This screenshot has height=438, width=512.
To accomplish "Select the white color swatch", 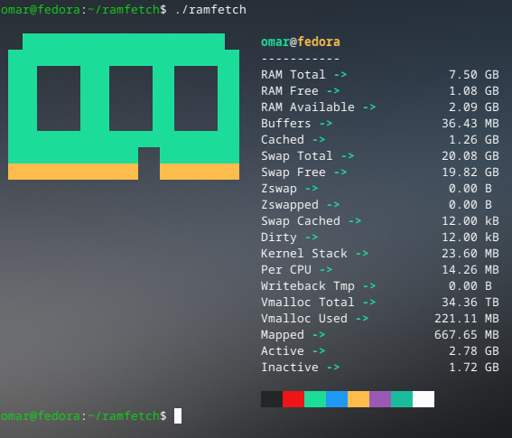I will 423,399.
